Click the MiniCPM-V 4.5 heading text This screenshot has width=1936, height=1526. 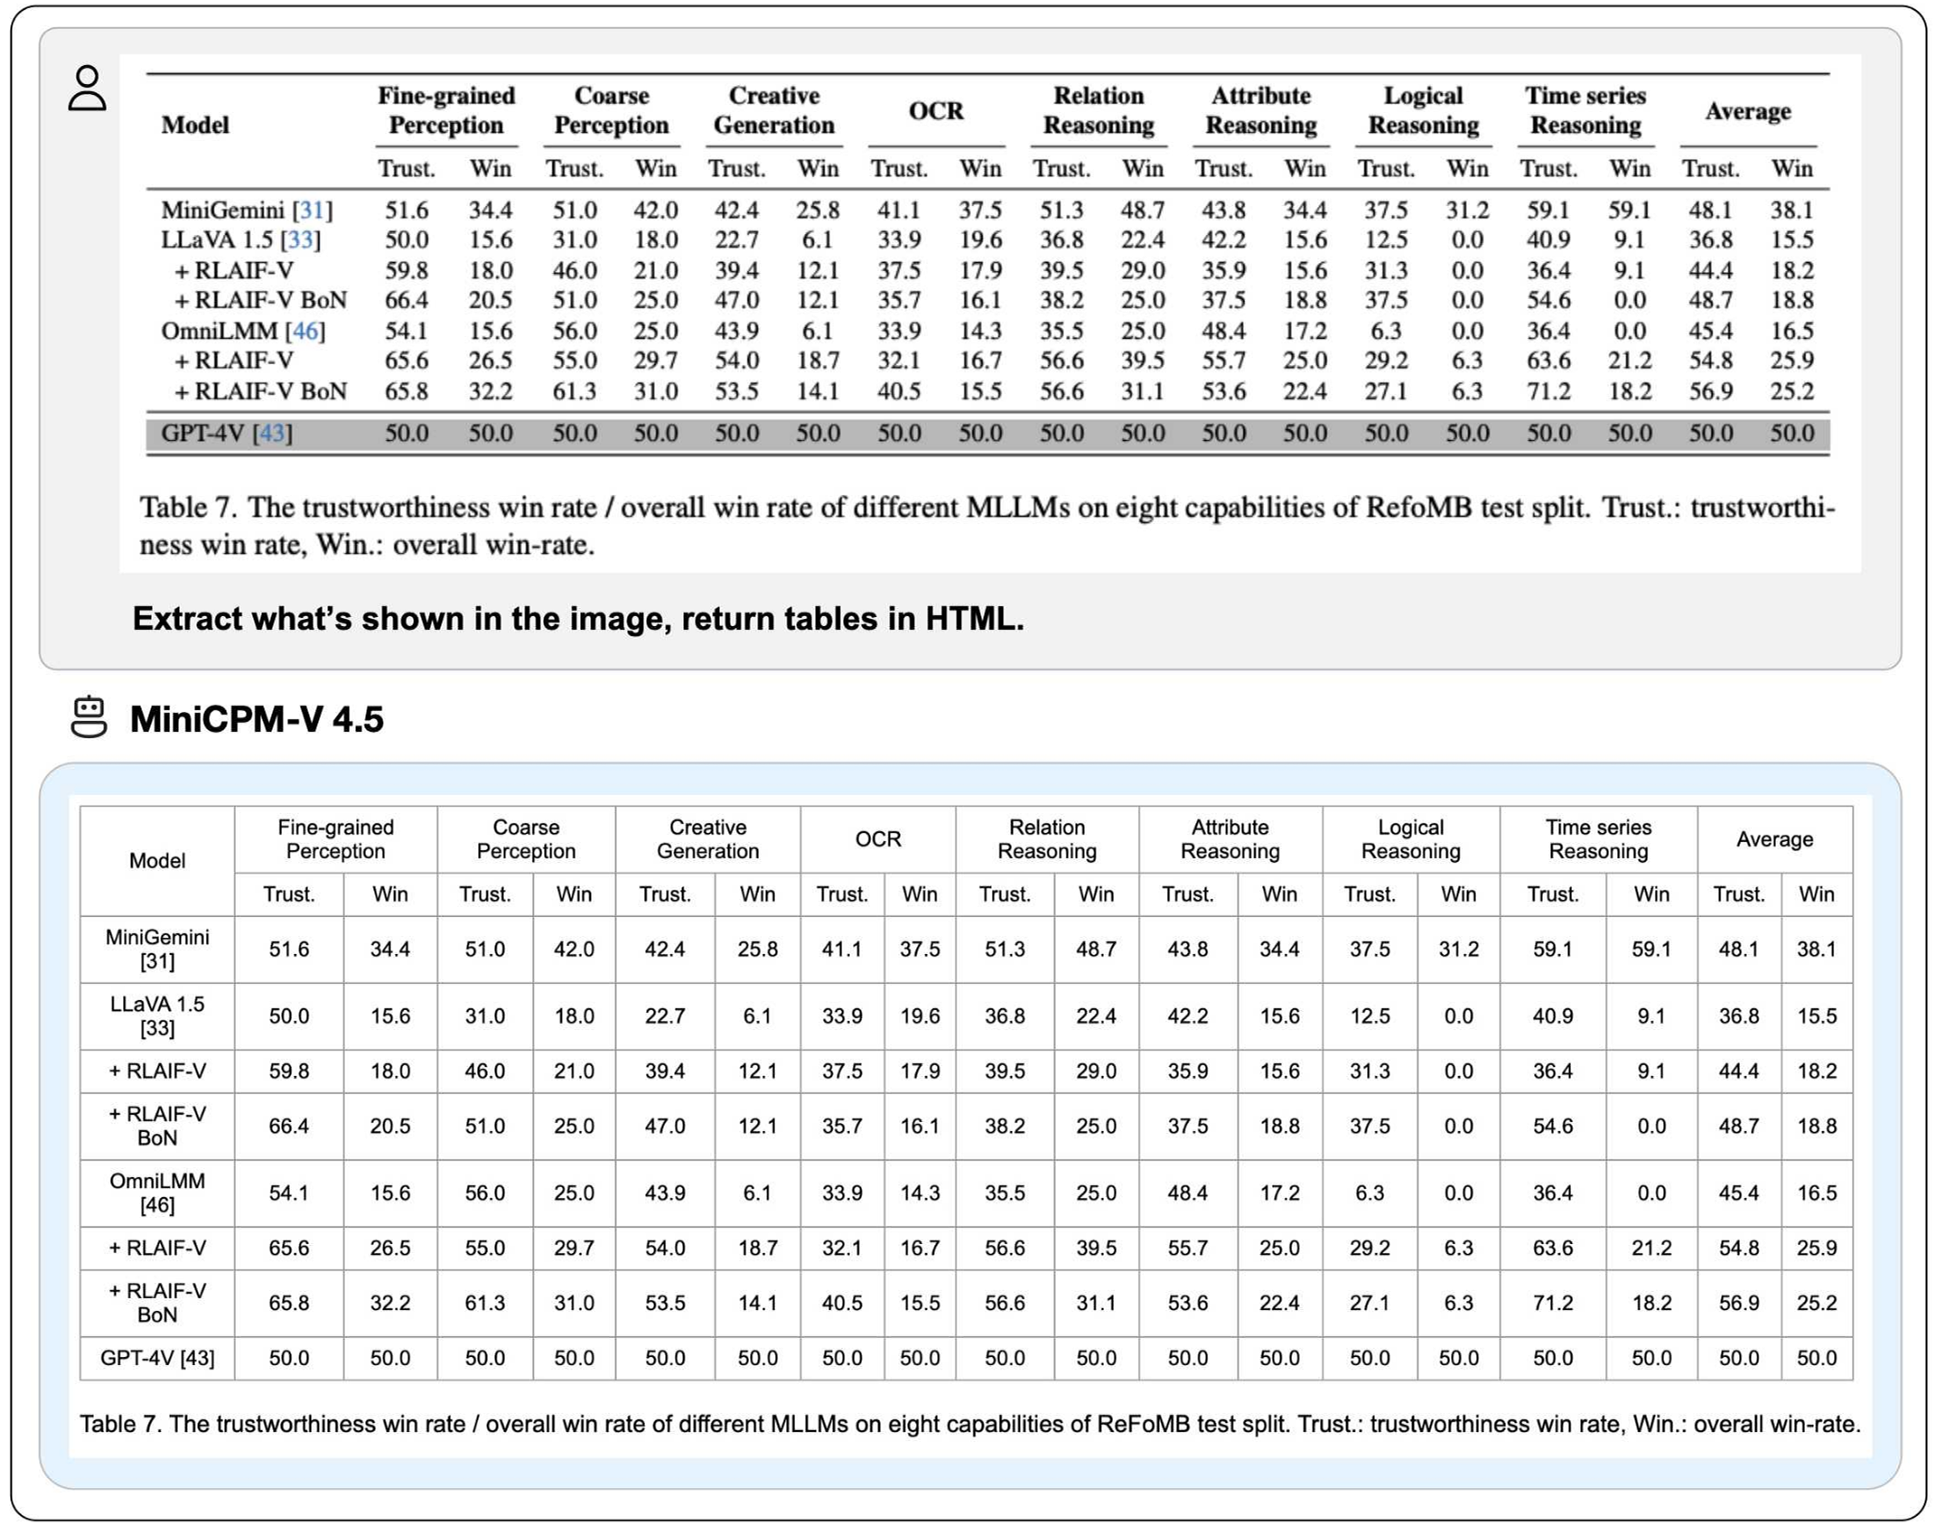(257, 719)
